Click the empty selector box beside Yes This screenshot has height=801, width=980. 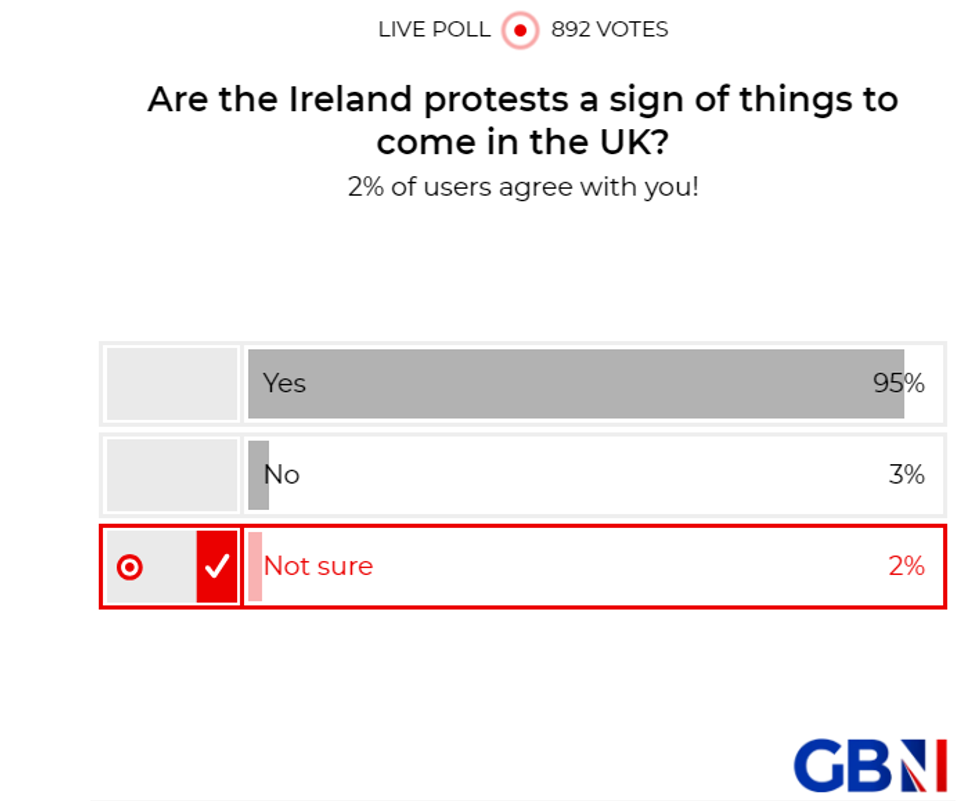pos(170,383)
